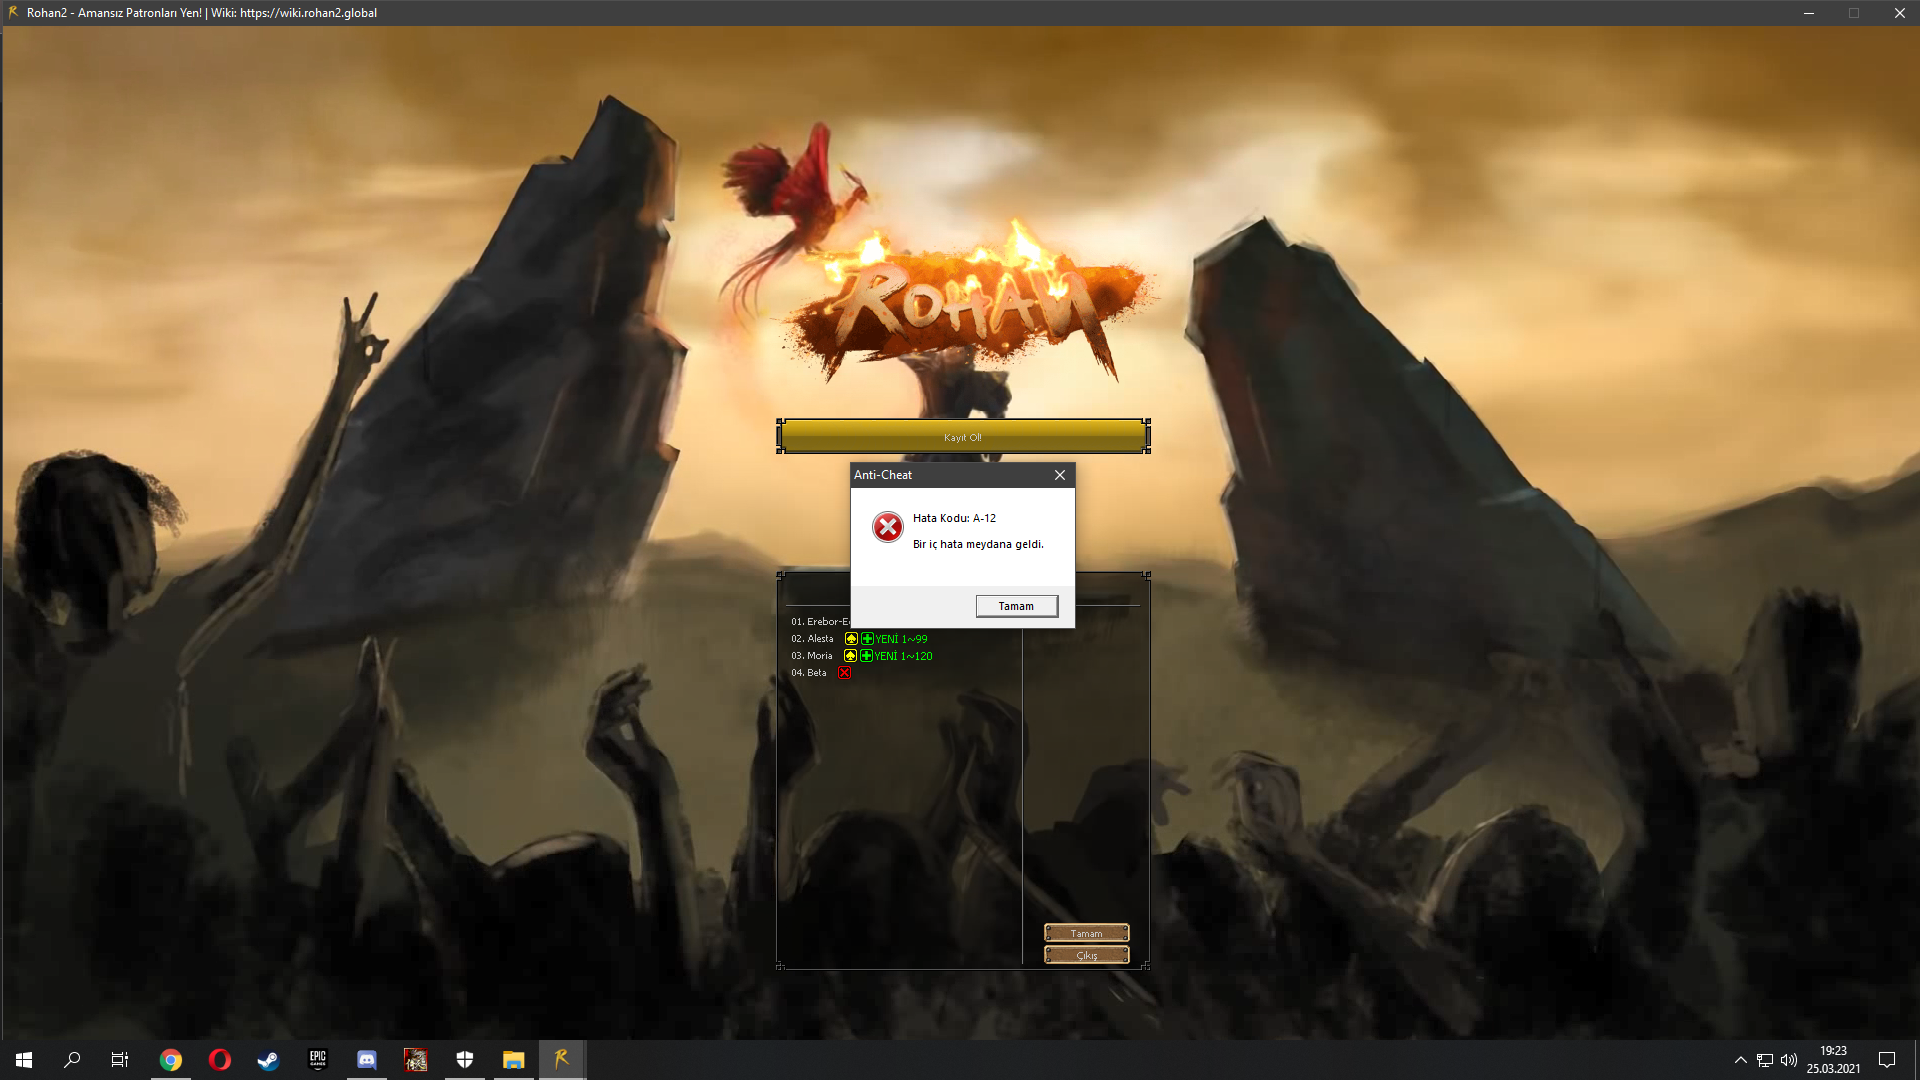Click green plus icon next to Moria
The height and width of the screenshot is (1080, 1920).
point(866,656)
